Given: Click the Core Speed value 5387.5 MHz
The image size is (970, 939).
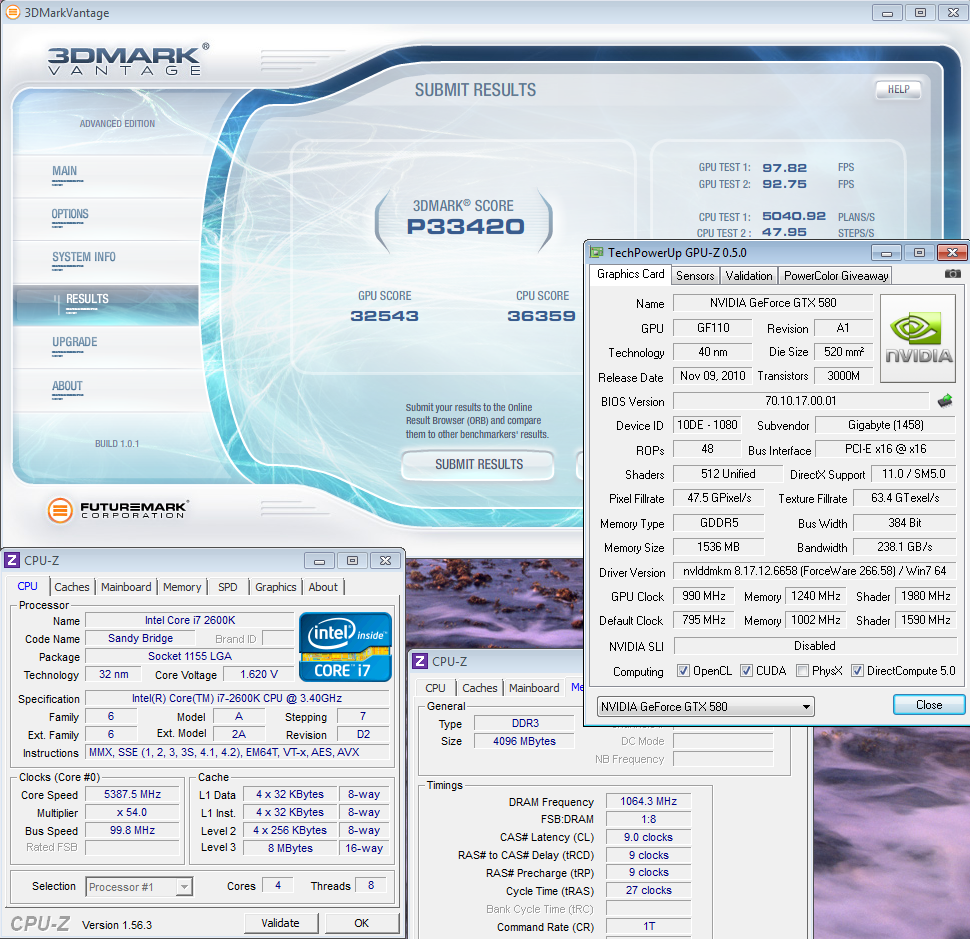Looking at the screenshot, I should pyautogui.click(x=132, y=795).
